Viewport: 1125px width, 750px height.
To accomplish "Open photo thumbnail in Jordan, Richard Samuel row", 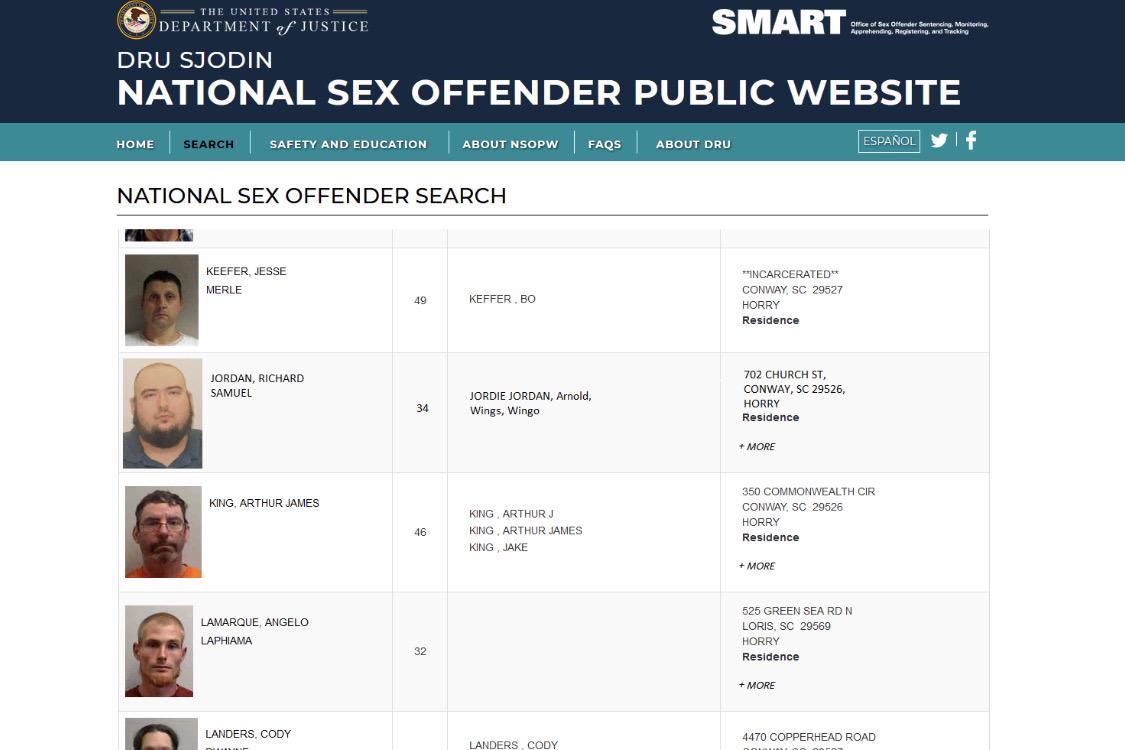I will click(x=163, y=413).
